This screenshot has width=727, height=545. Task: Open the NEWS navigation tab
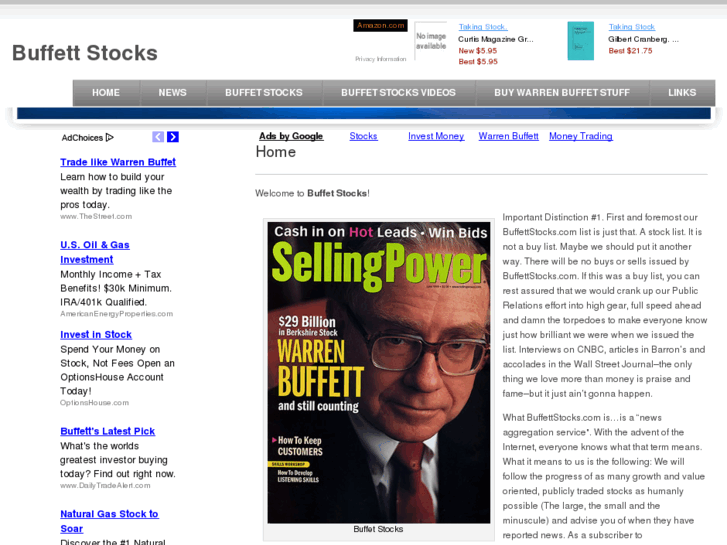pos(172,93)
